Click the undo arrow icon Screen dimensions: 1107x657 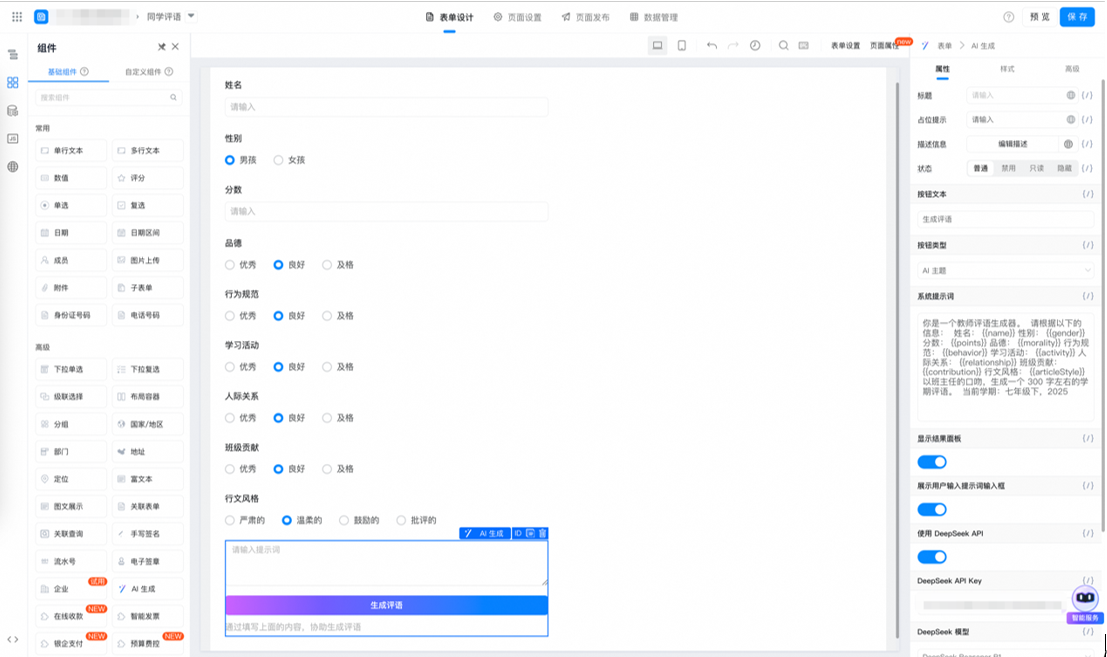(712, 44)
